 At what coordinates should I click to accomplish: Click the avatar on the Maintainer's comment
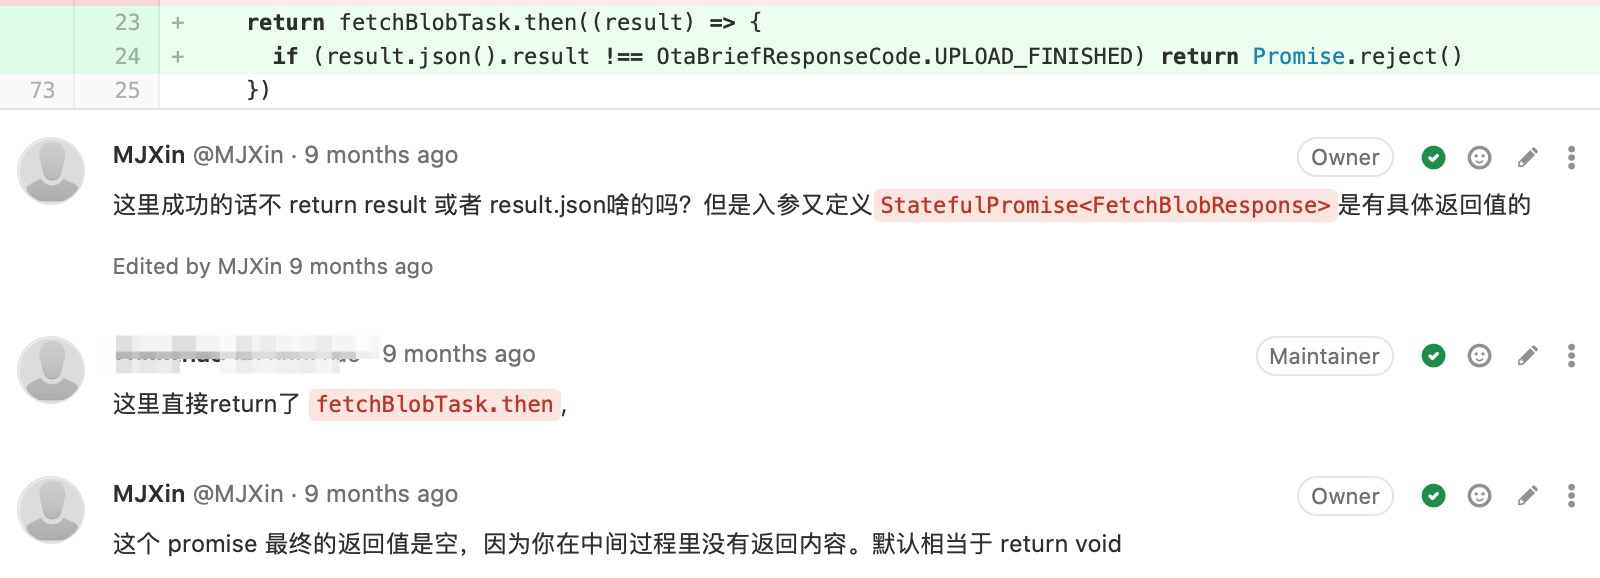[x=51, y=369]
